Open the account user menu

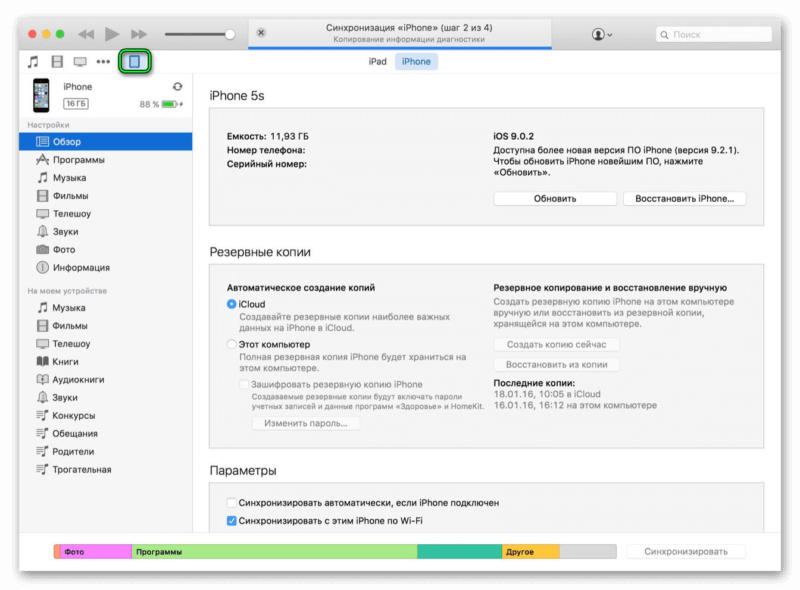click(602, 34)
